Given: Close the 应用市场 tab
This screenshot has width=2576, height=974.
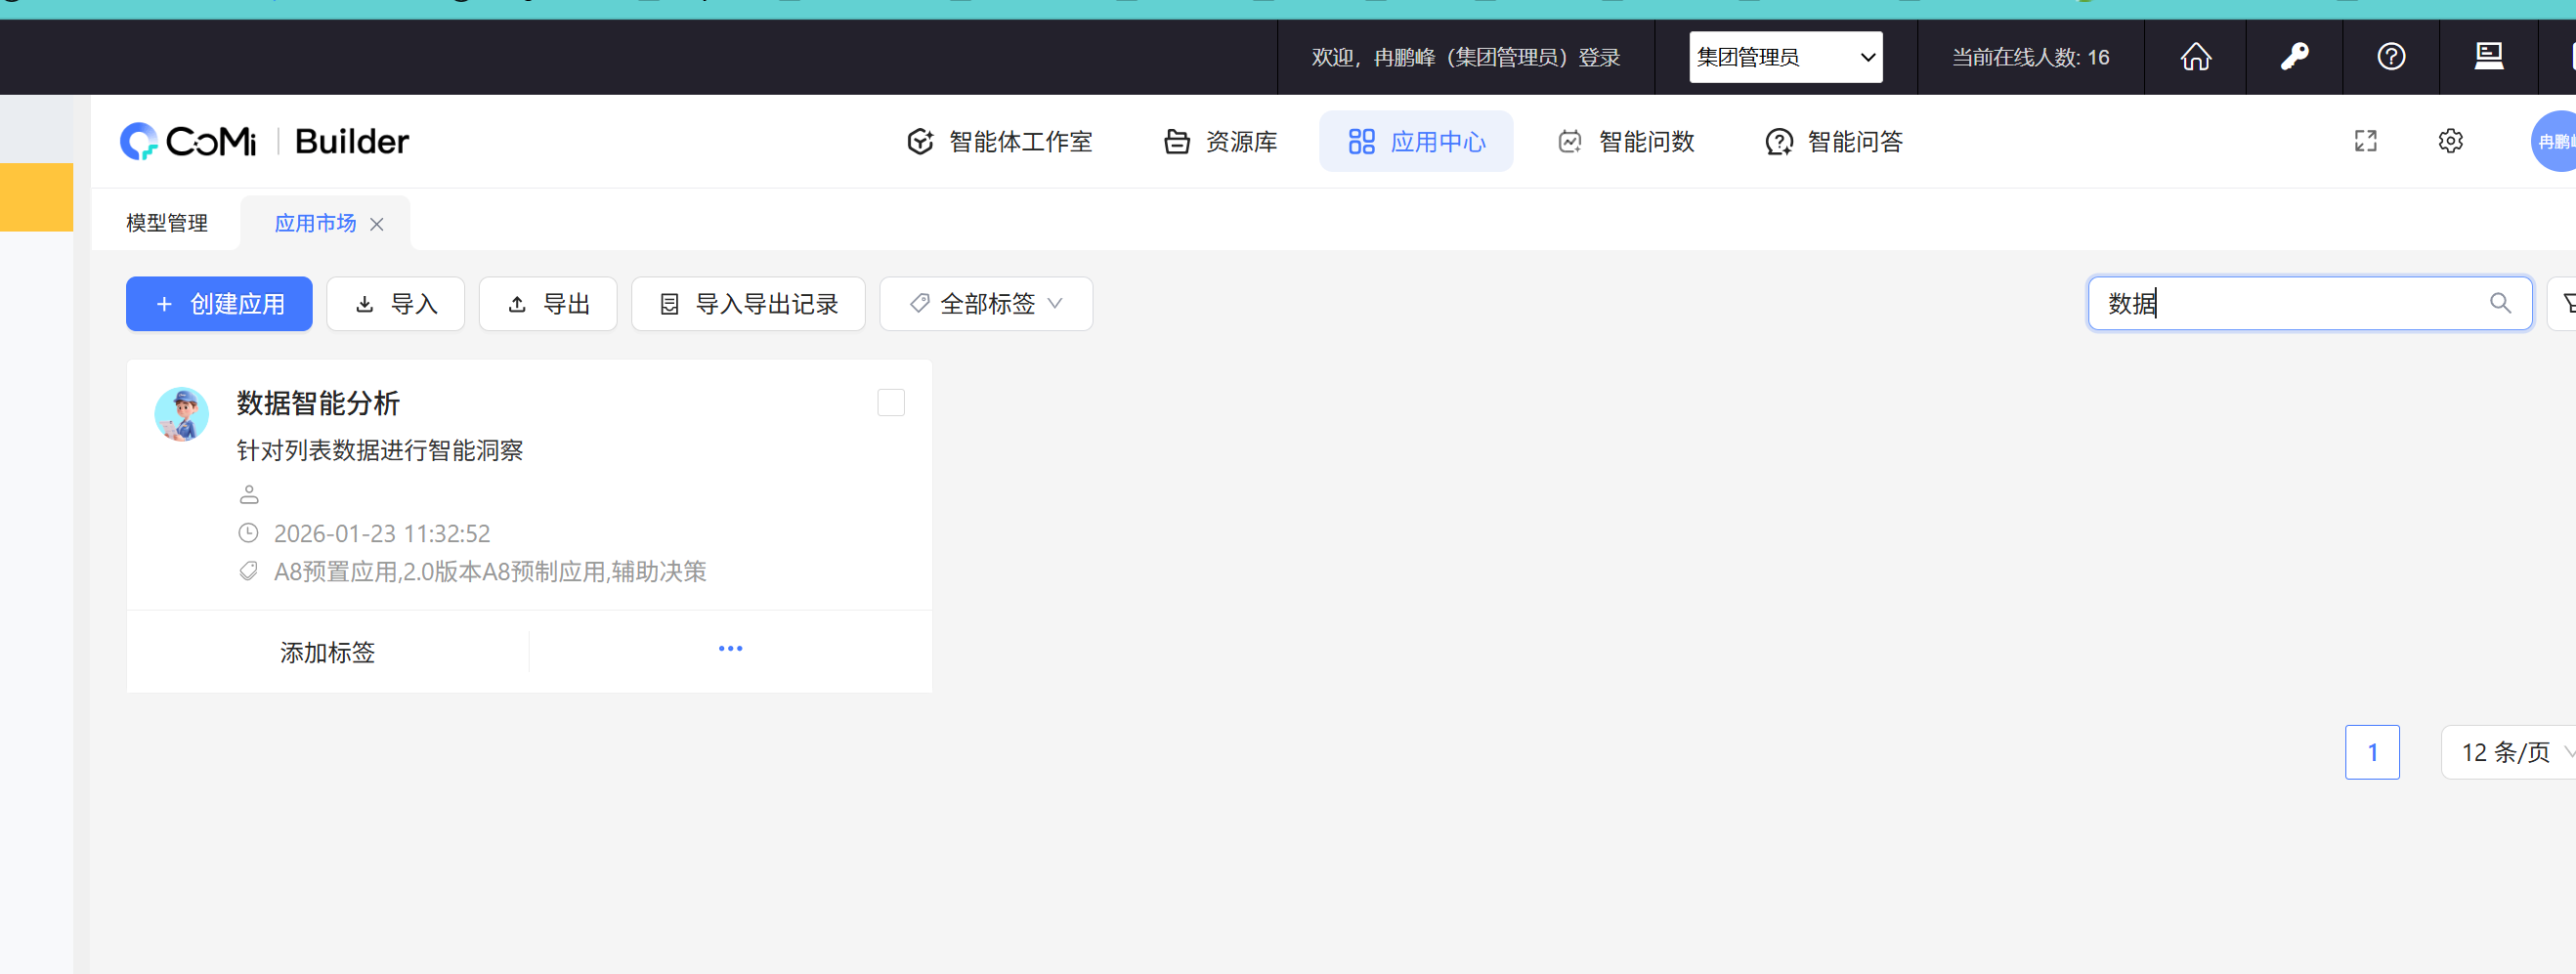Looking at the screenshot, I should 377,224.
